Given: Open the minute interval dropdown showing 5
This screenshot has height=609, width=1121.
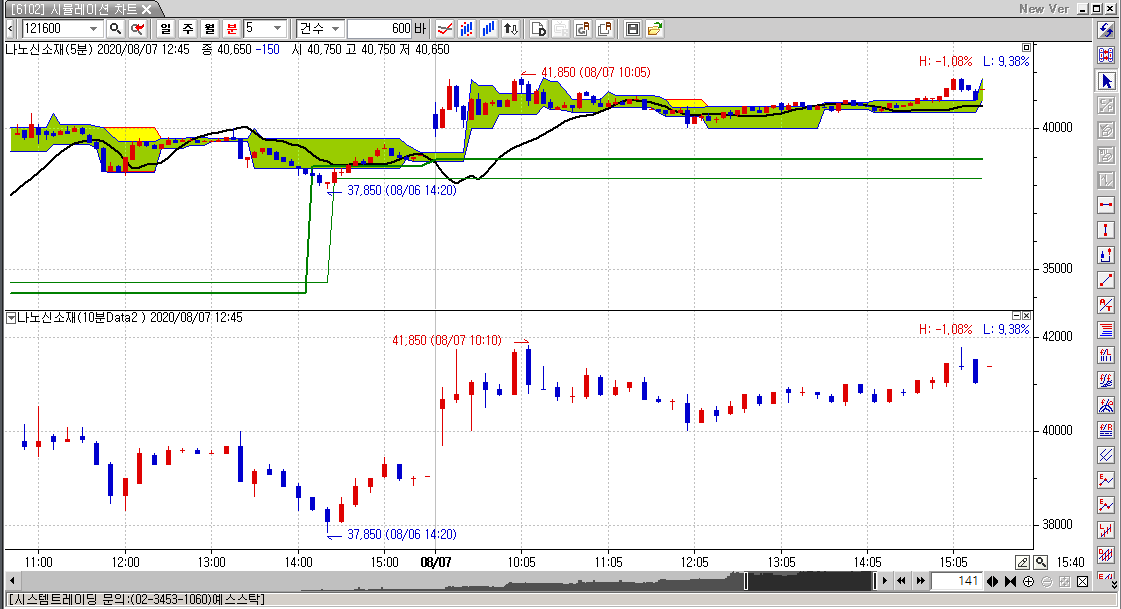Looking at the screenshot, I should (278, 29).
